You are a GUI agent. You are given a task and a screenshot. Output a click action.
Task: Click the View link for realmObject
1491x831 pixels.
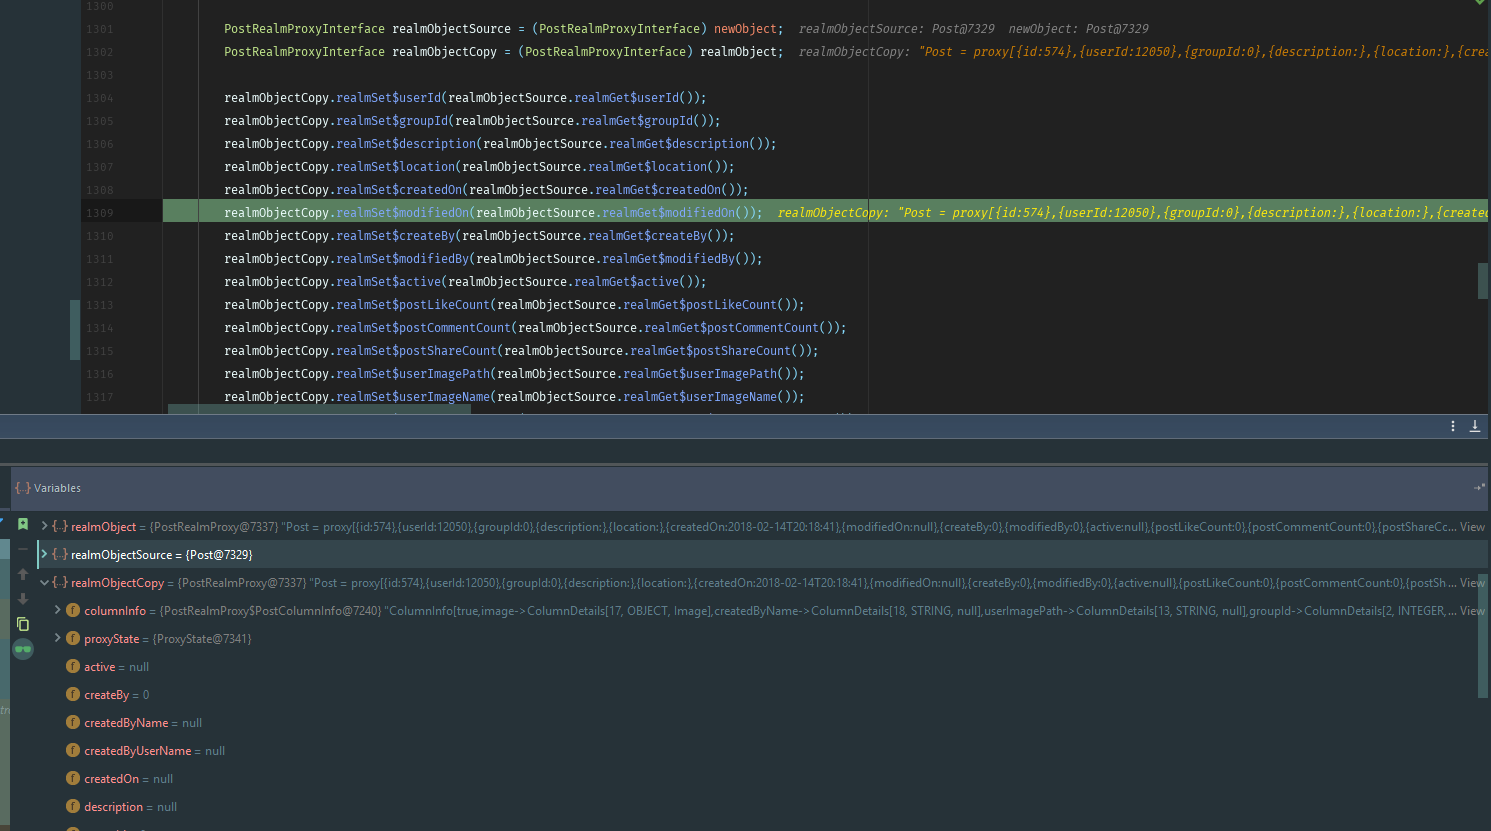[1472, 524]
